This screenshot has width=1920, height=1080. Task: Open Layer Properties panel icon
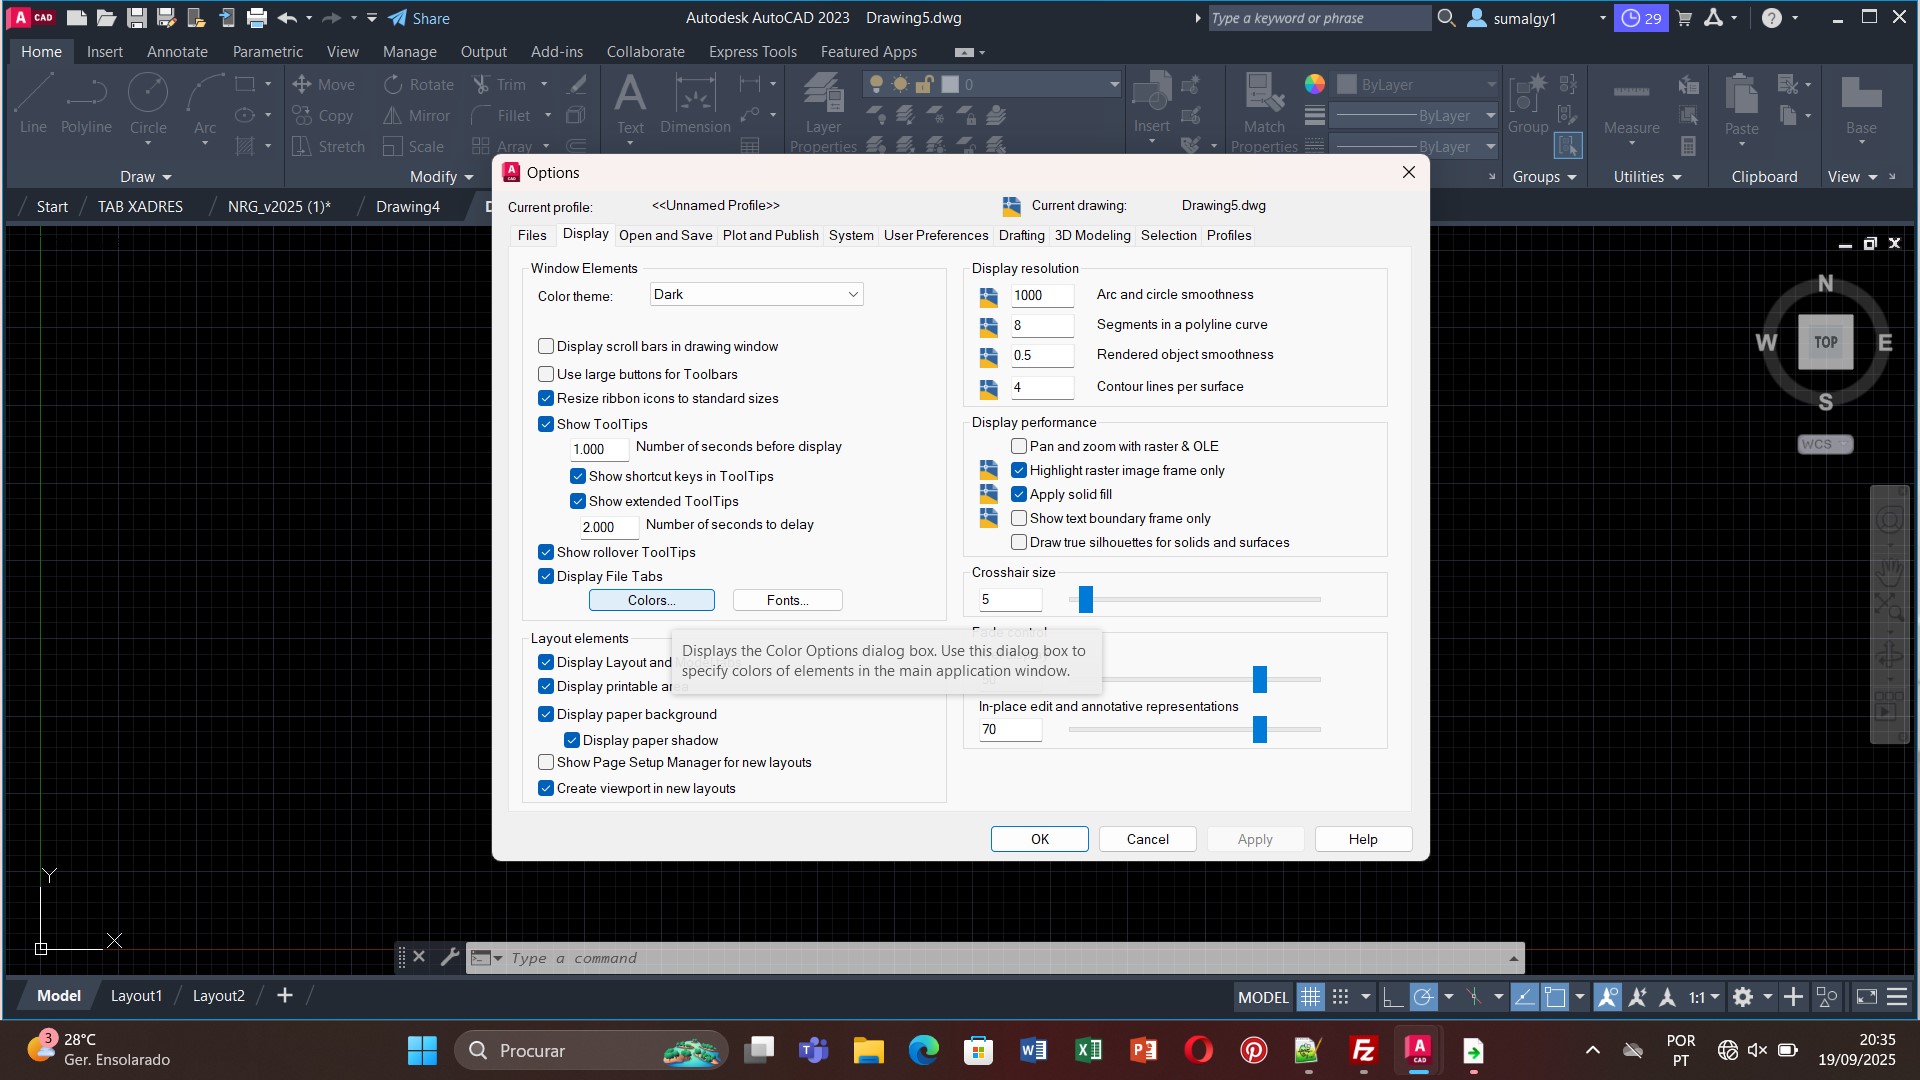pos(823,95)
